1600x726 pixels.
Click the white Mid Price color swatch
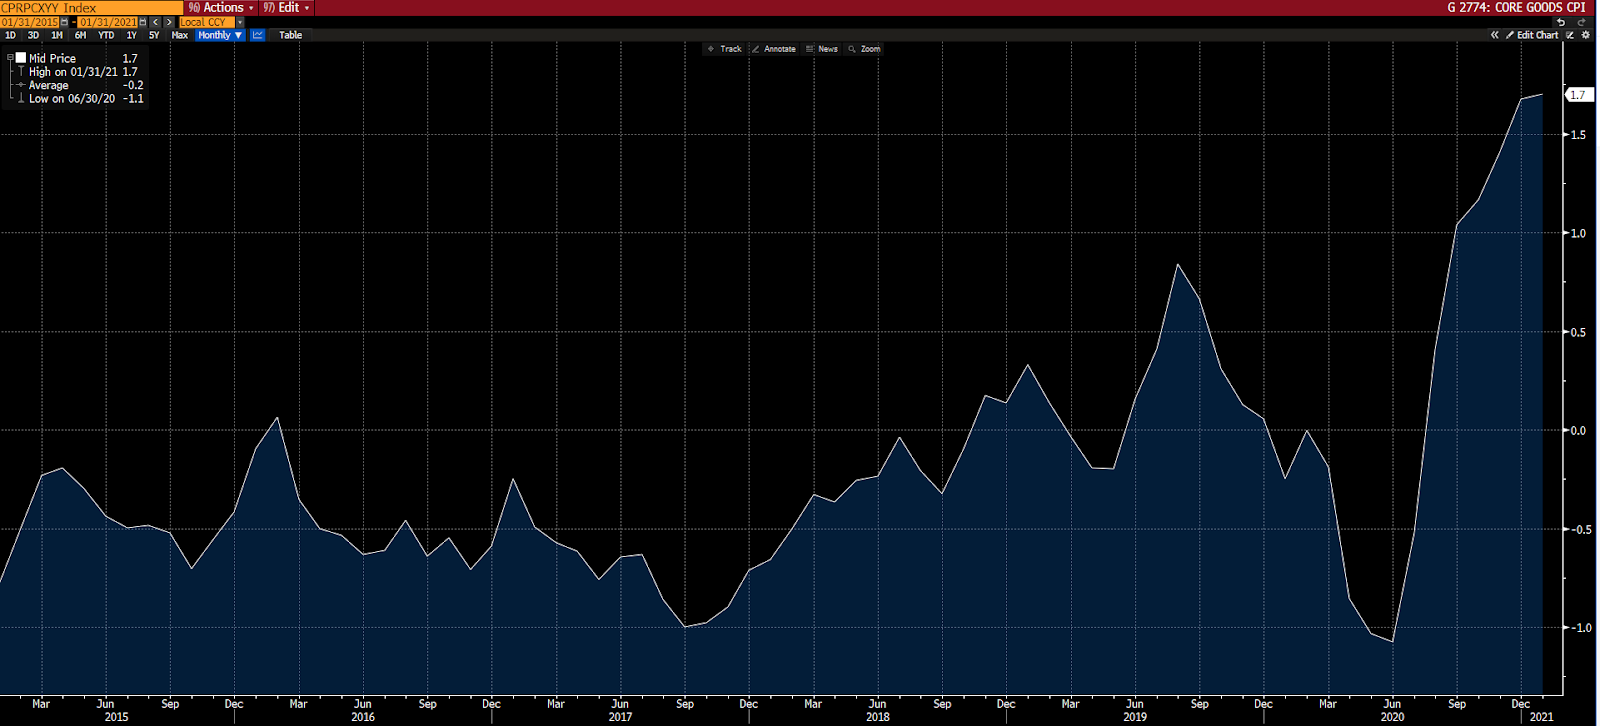coord(20,58)
